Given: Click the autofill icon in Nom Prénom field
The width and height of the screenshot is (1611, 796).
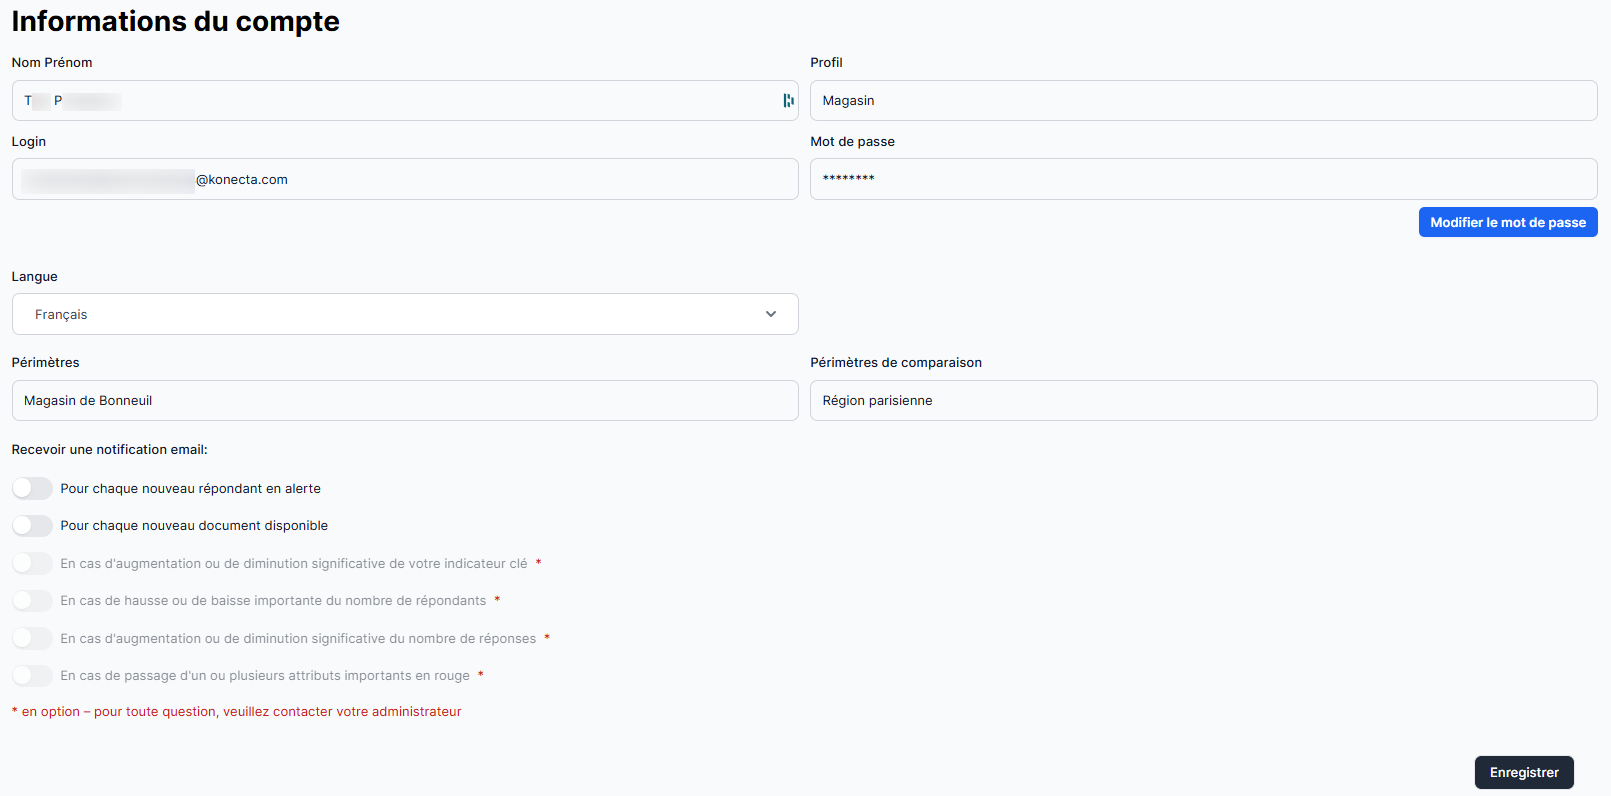Looking at the screenshot, I should (x=788, y=101).
